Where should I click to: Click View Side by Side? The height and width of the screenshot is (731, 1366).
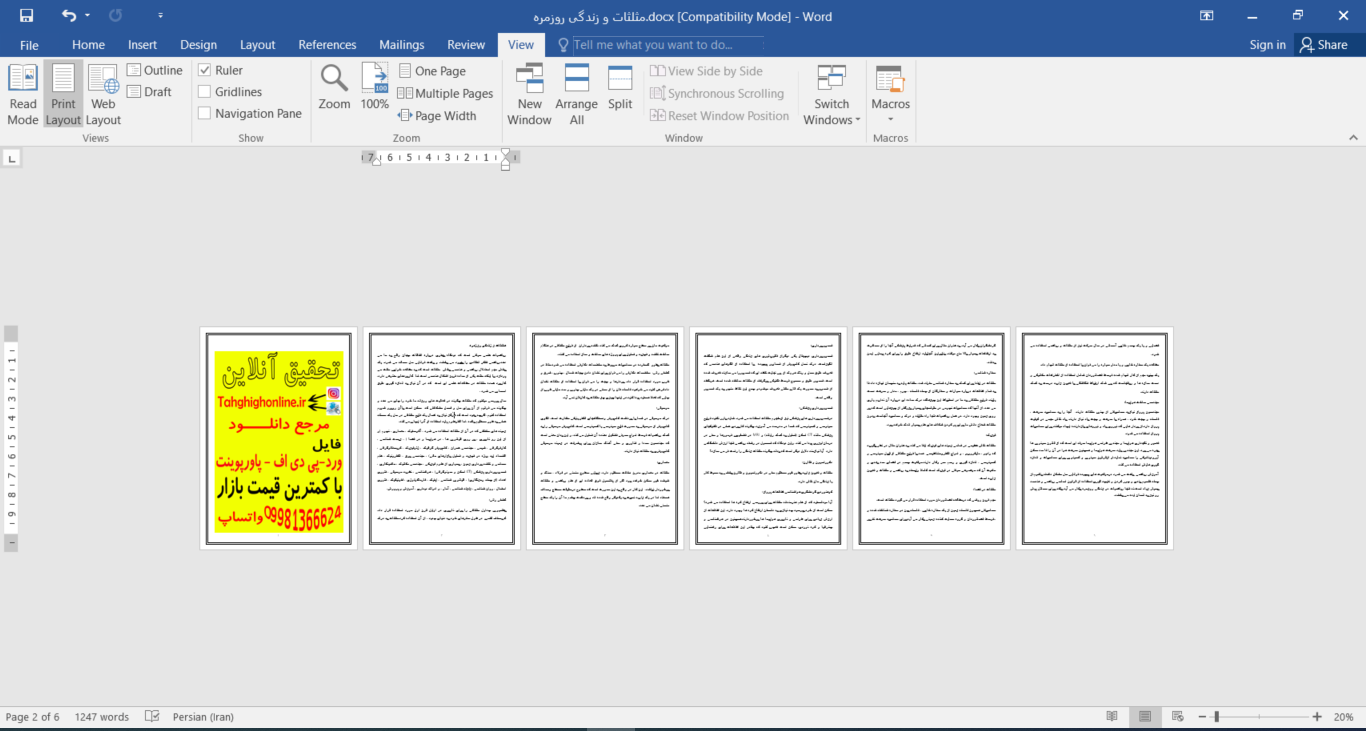tap(706, 71)
